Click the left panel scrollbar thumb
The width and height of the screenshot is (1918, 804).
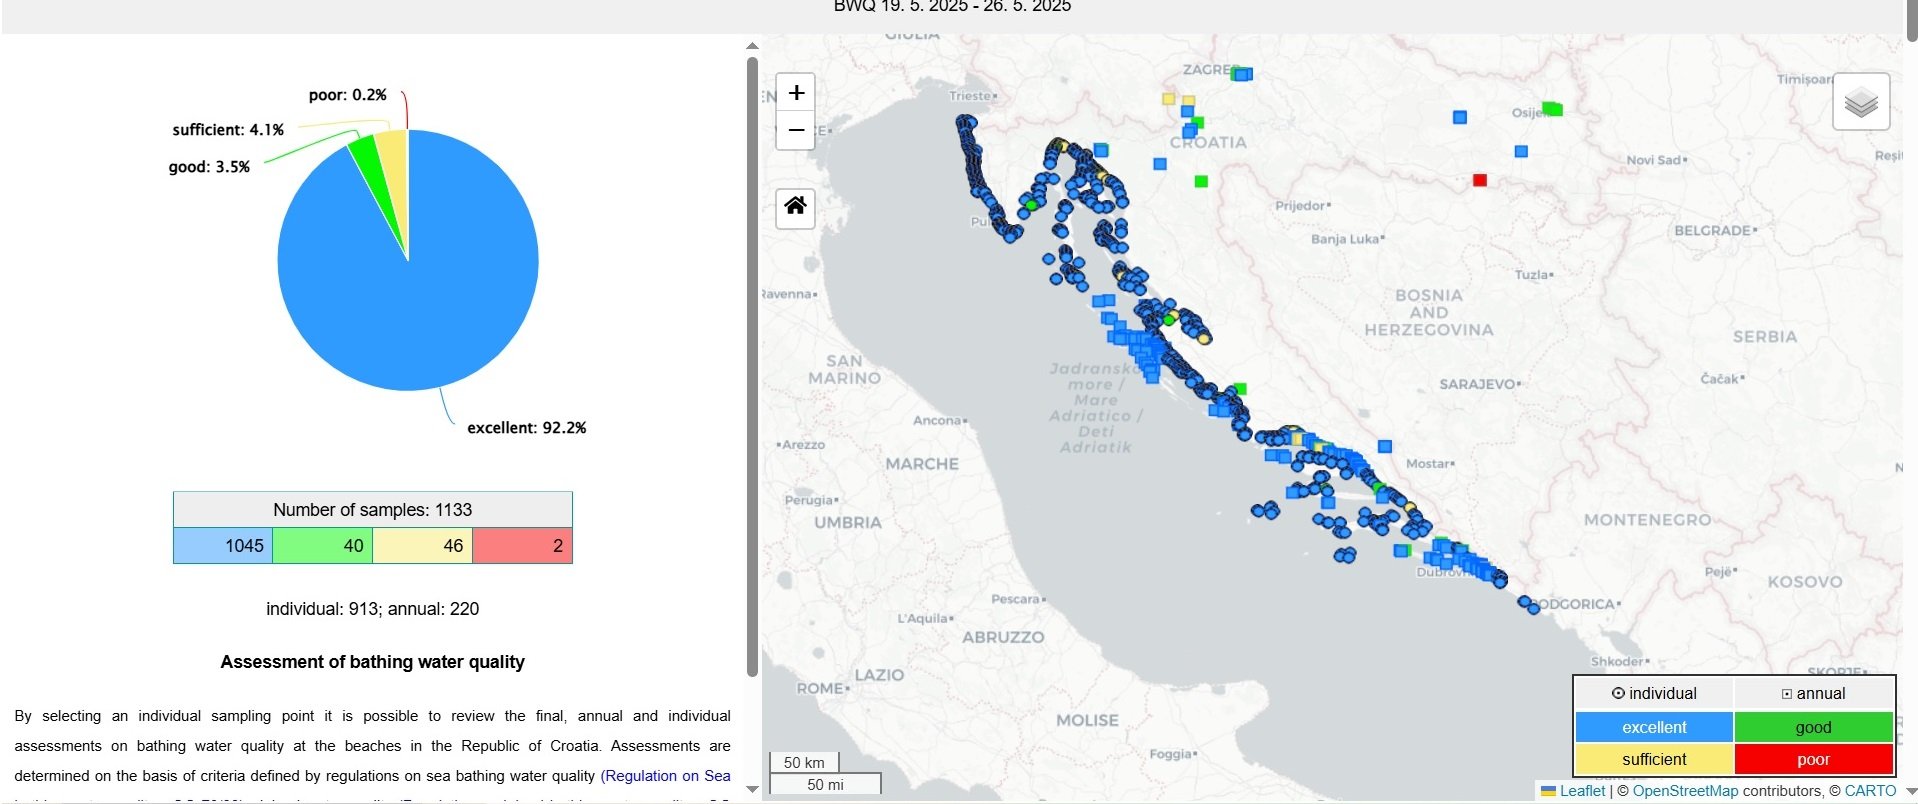click(752, 366)
